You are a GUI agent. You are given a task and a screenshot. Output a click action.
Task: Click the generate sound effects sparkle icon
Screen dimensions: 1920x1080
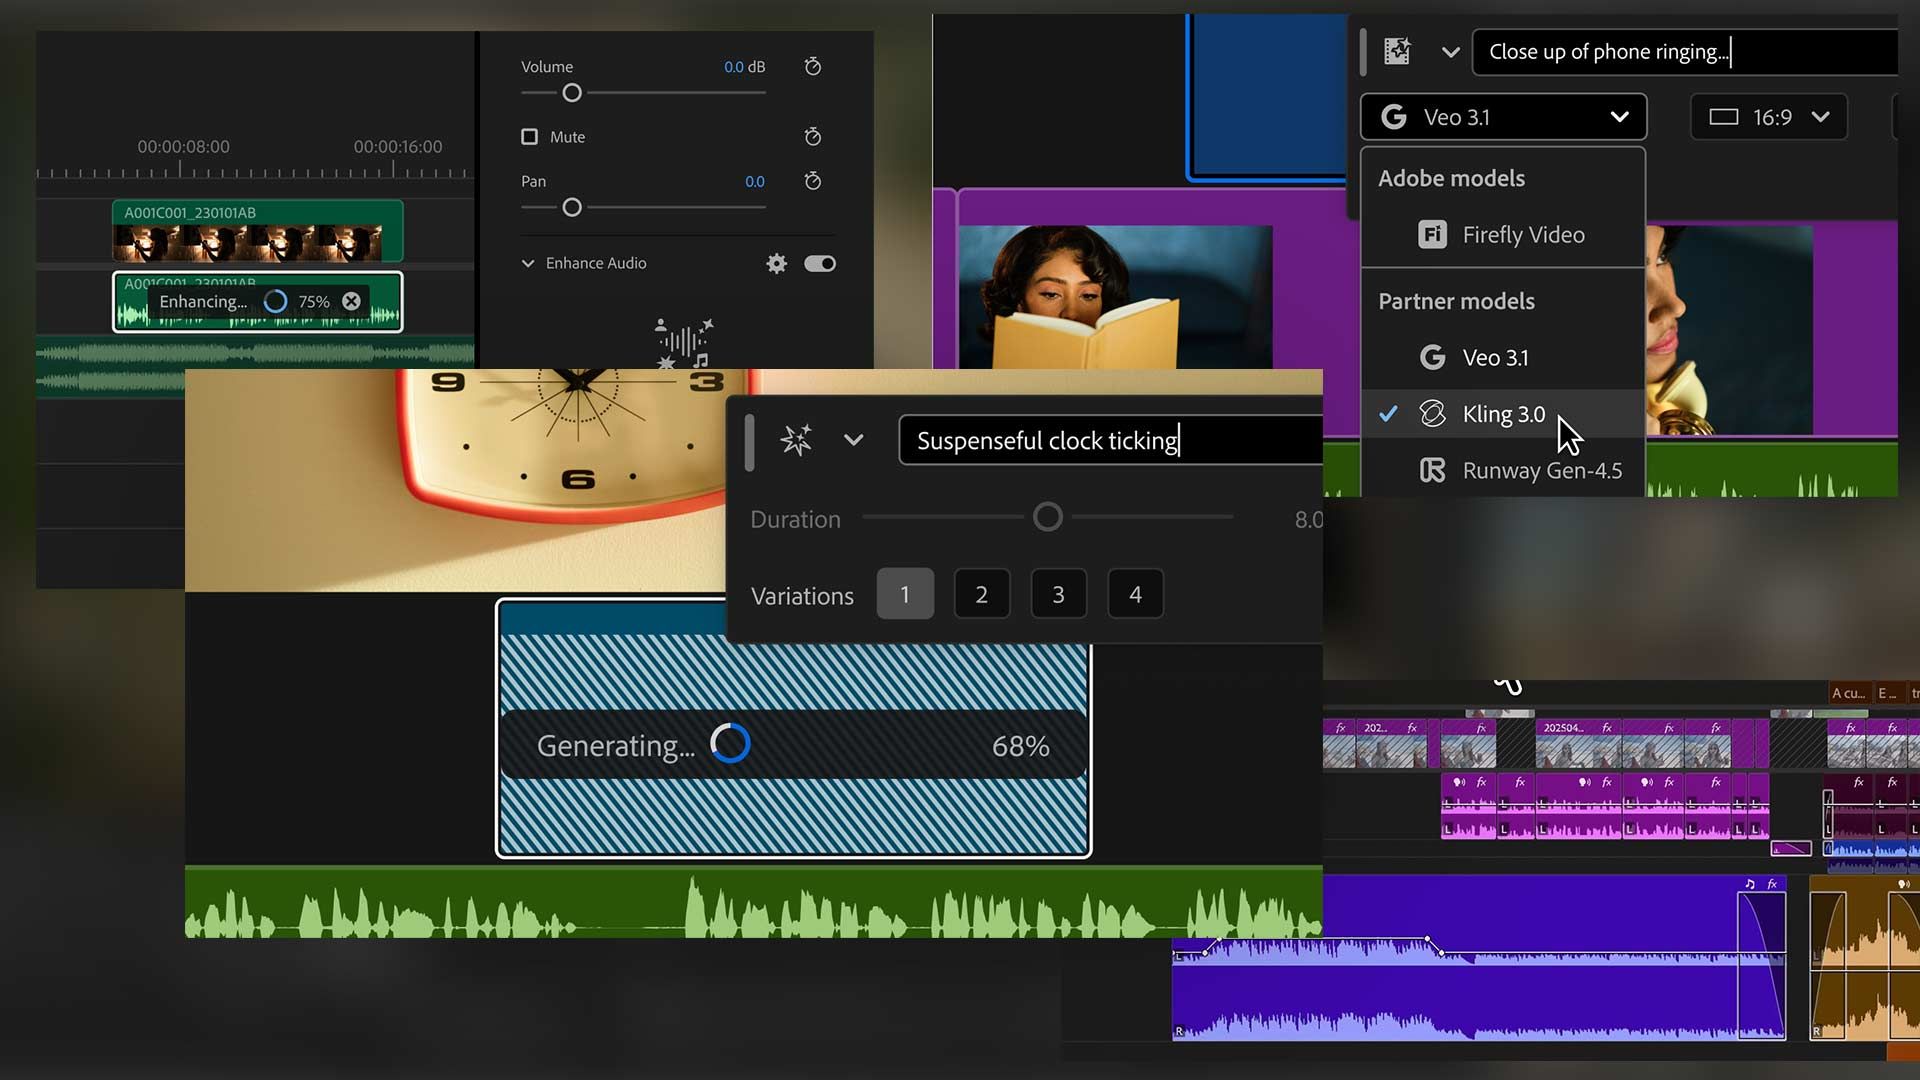(x=796, y=440)
